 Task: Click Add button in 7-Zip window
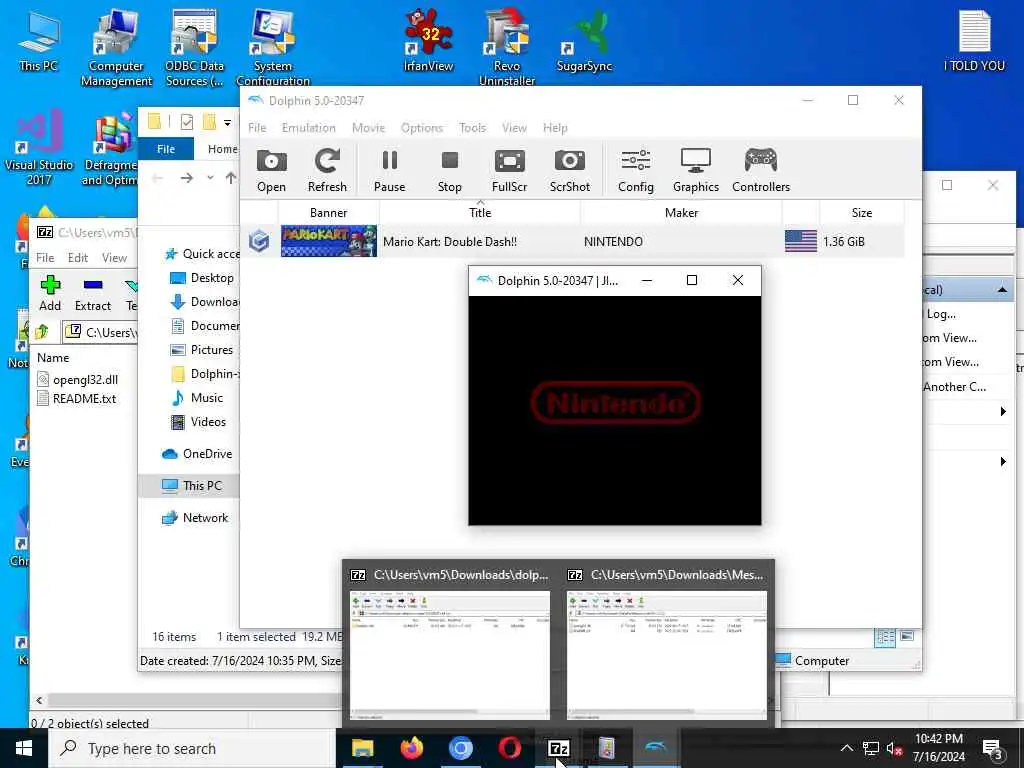(x=50, y=293)
